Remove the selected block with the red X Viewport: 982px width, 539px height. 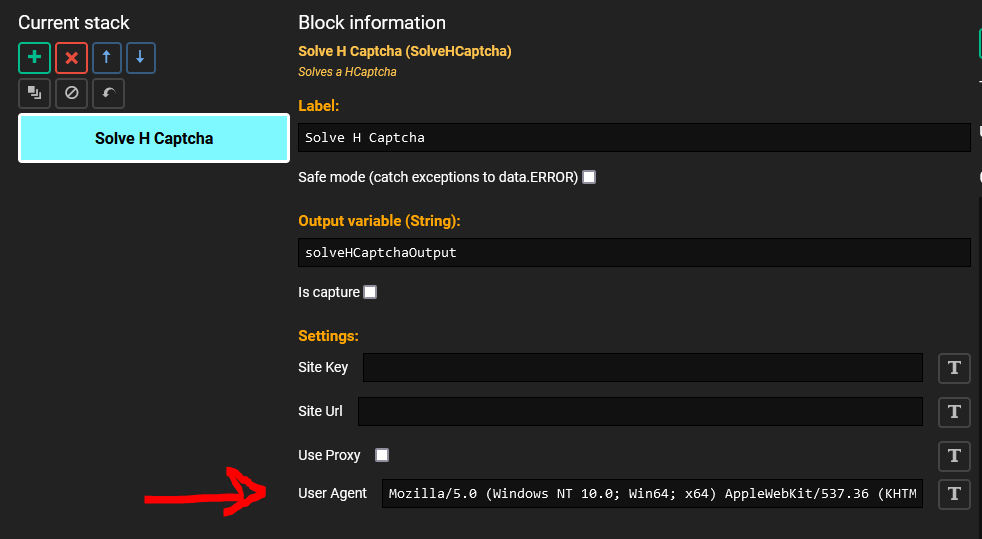(71, 58)
